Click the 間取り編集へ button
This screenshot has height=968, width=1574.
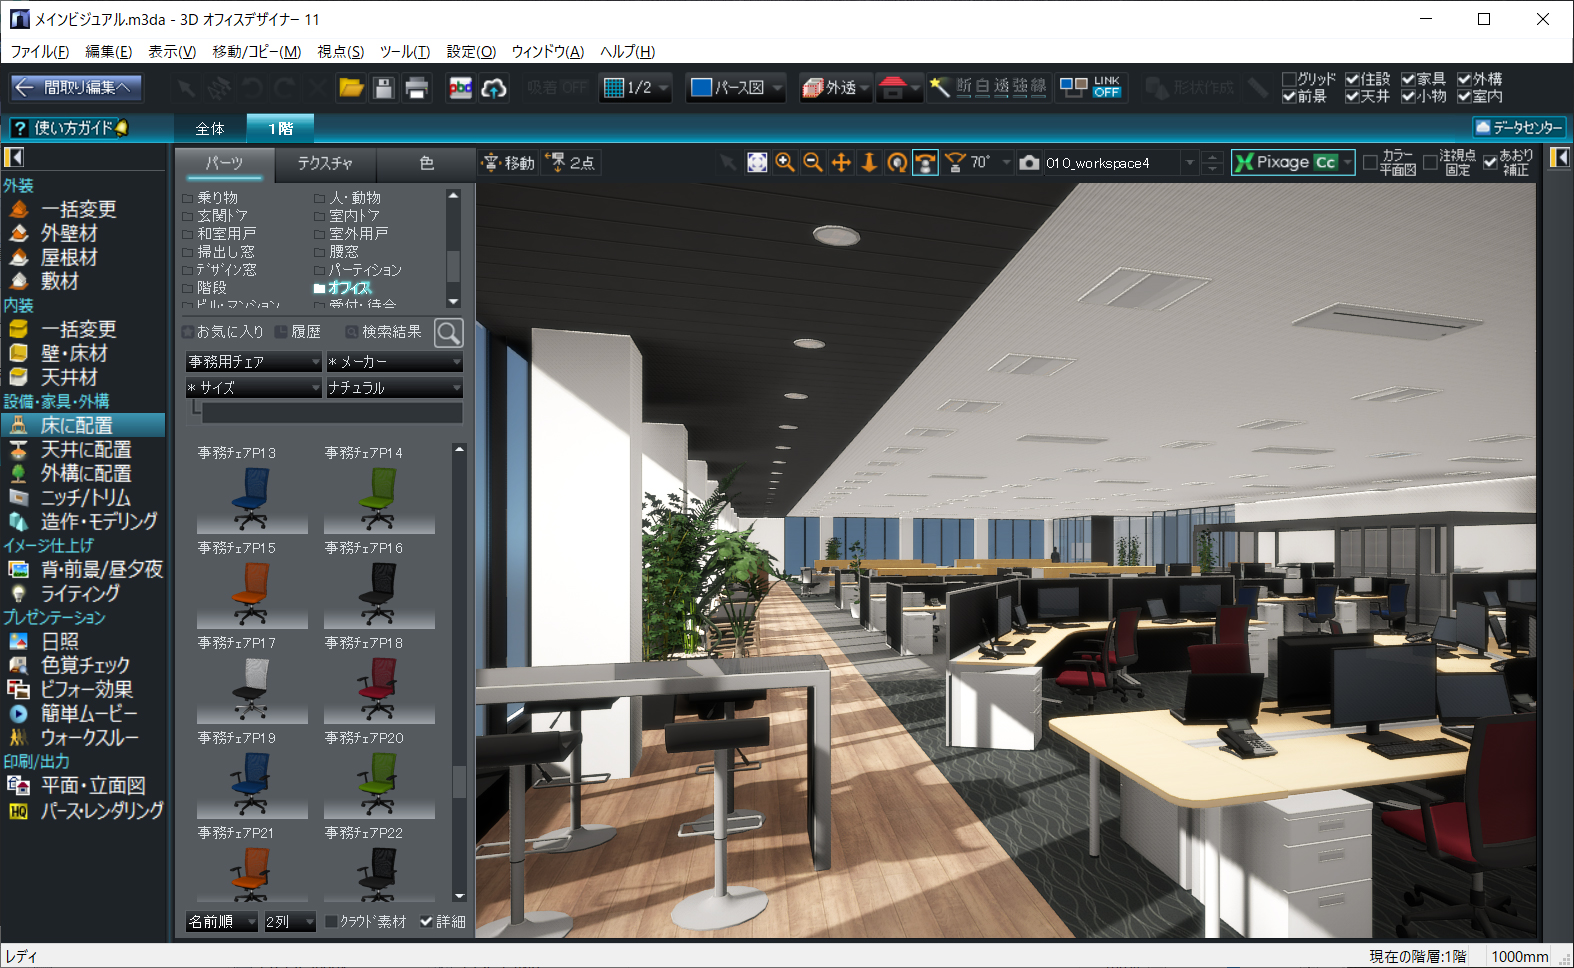click(x=77, y=88)
